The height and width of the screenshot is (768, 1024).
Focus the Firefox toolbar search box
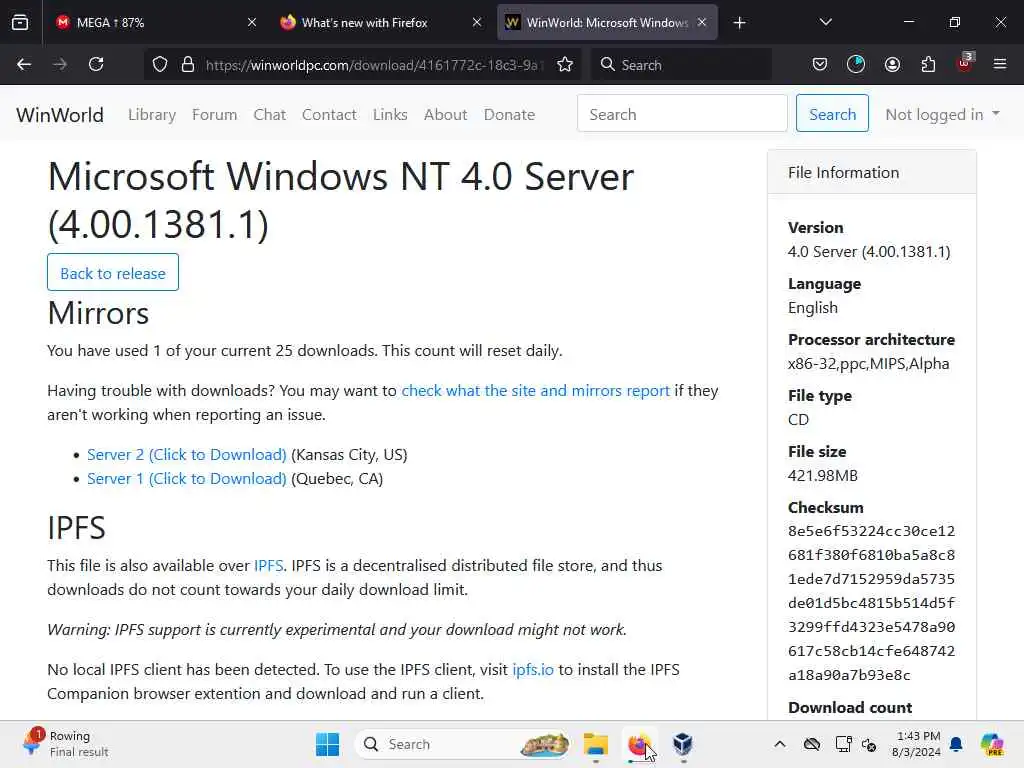click(x=681, y=65)
